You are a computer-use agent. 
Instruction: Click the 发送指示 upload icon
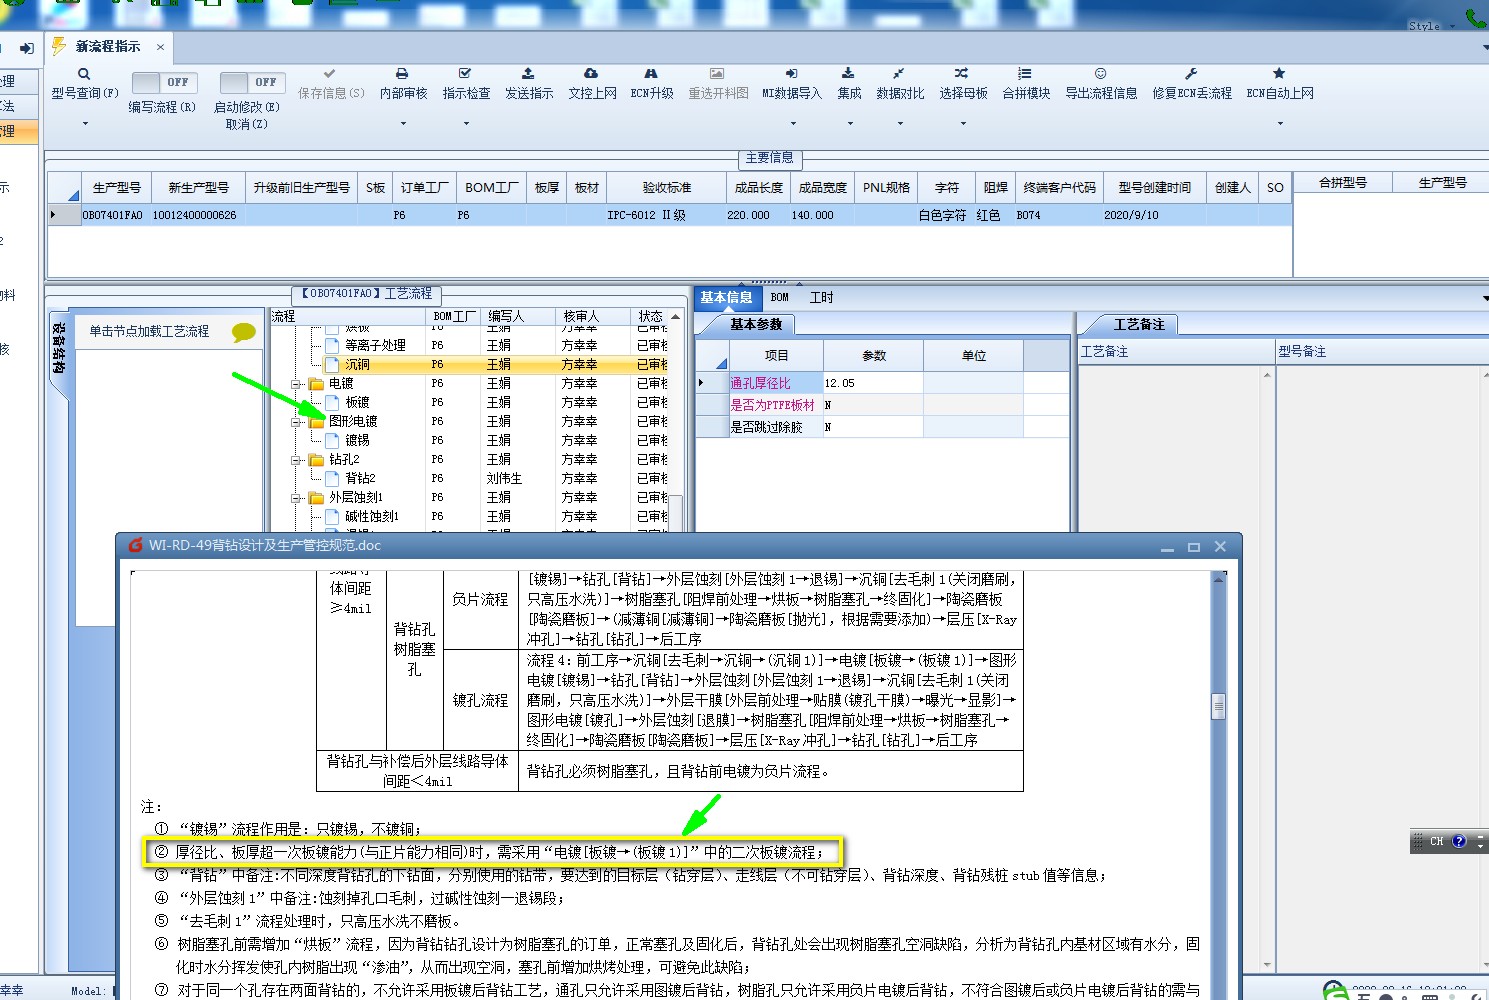(528, 74)
